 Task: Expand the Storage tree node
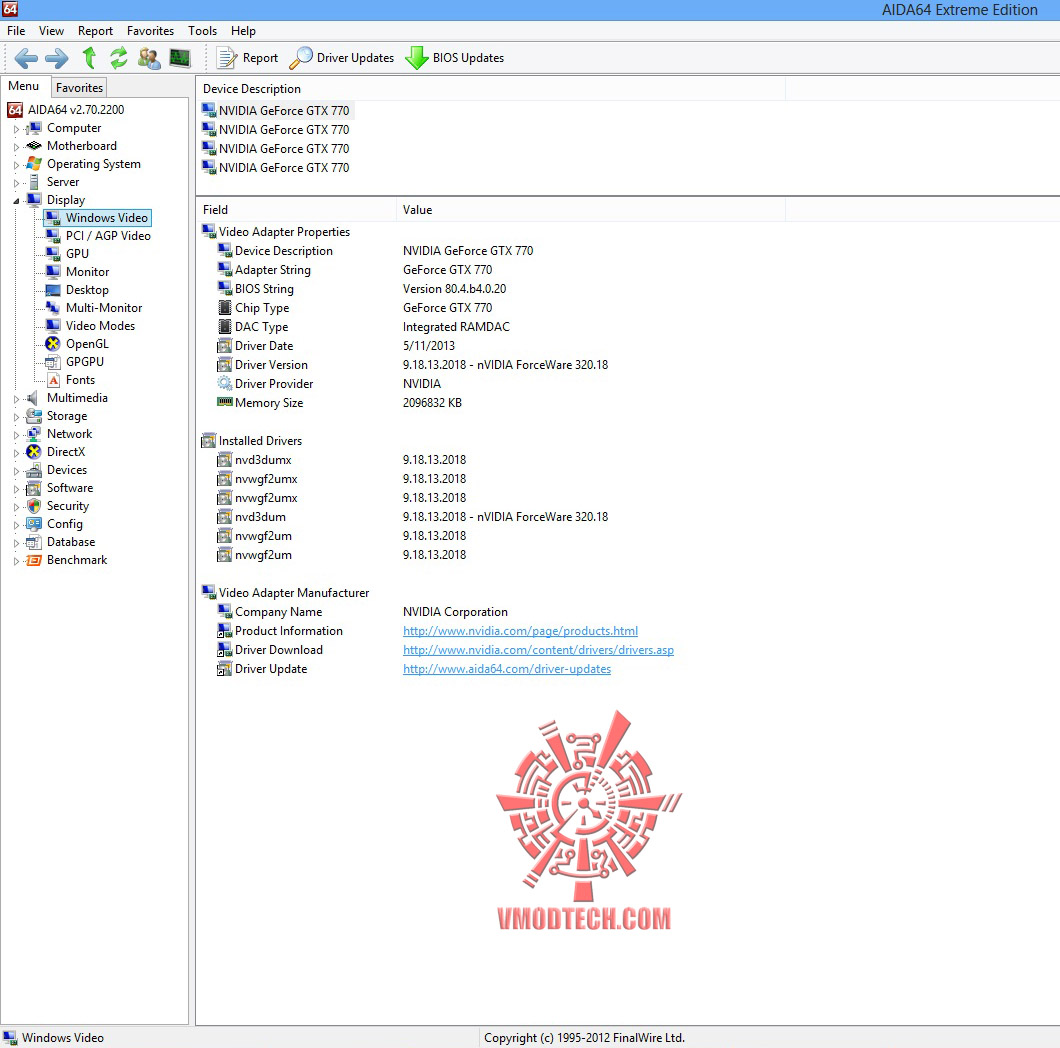[x=16, y=416]
